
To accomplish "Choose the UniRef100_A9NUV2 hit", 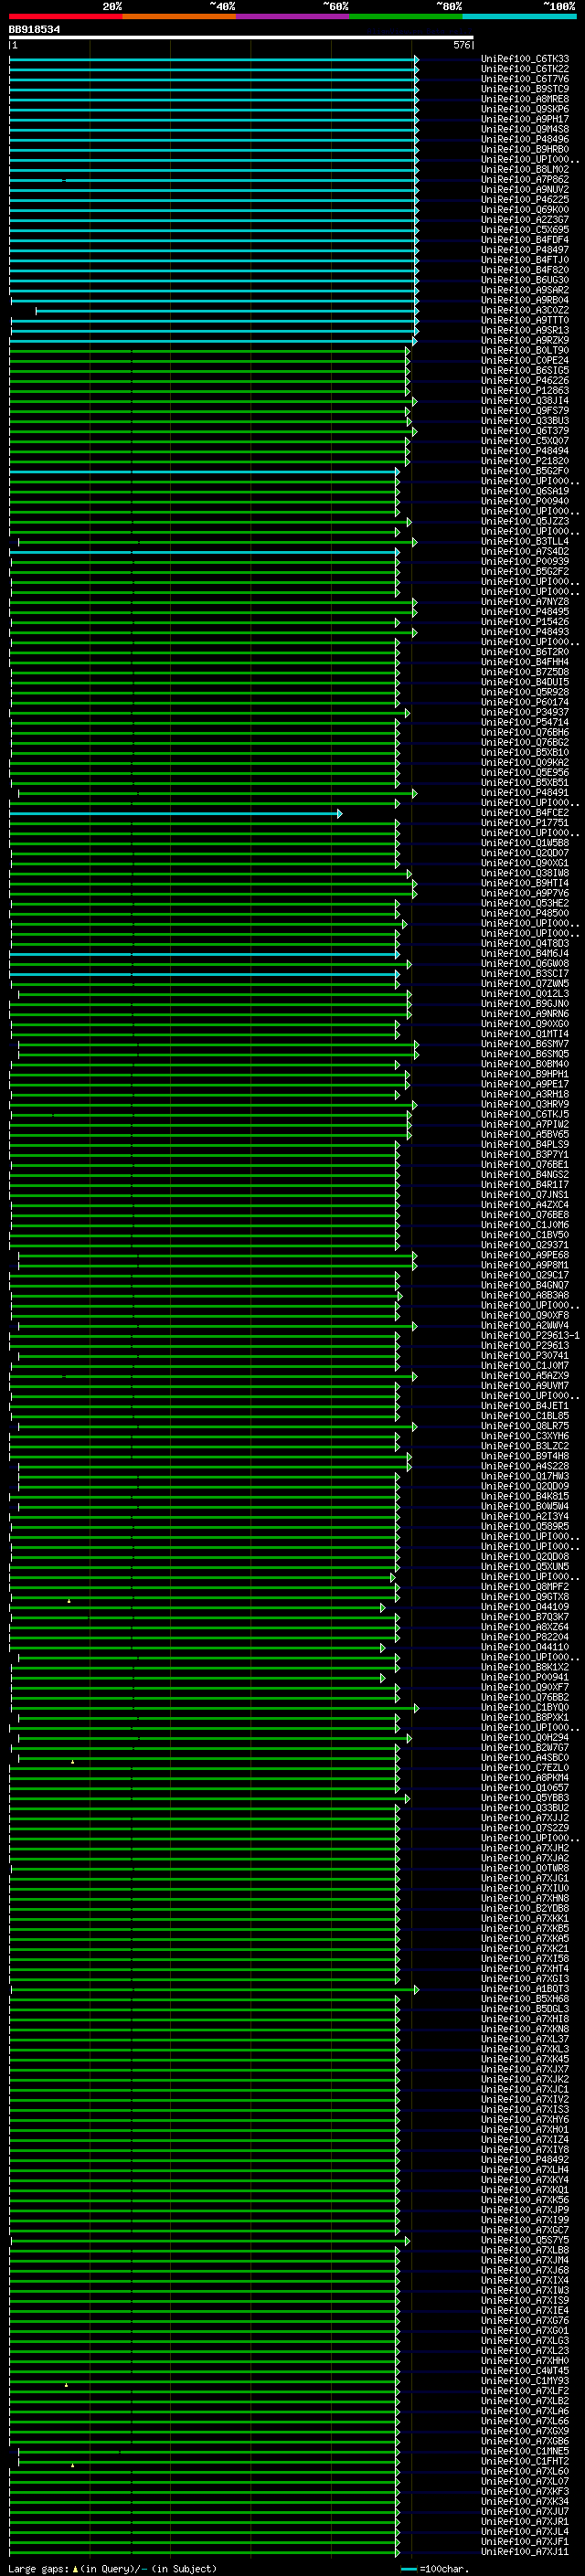I will coord(525,189).
